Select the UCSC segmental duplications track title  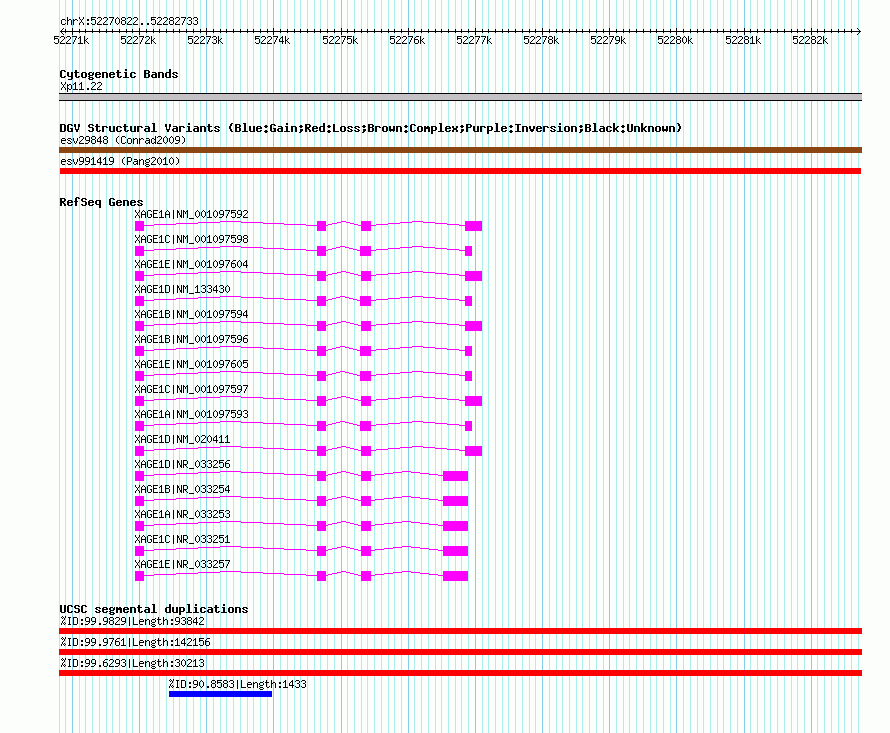click(154, 609)
